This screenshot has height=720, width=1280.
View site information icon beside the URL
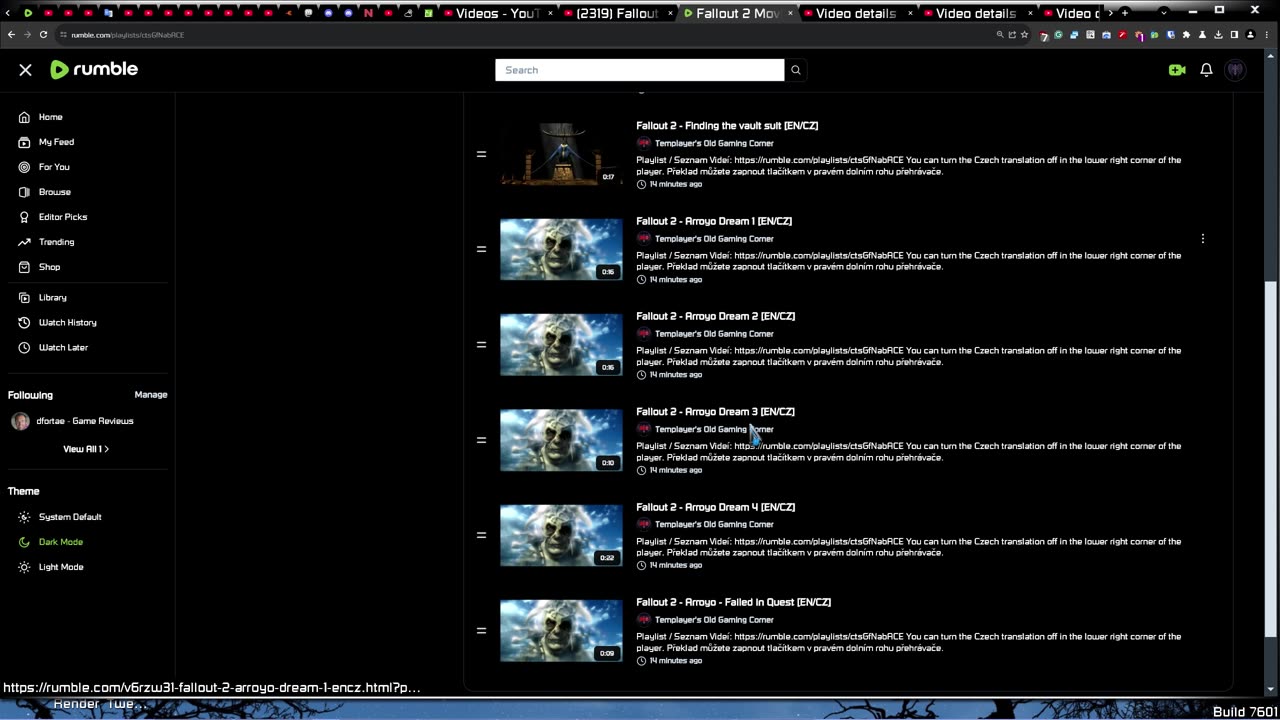63,34
